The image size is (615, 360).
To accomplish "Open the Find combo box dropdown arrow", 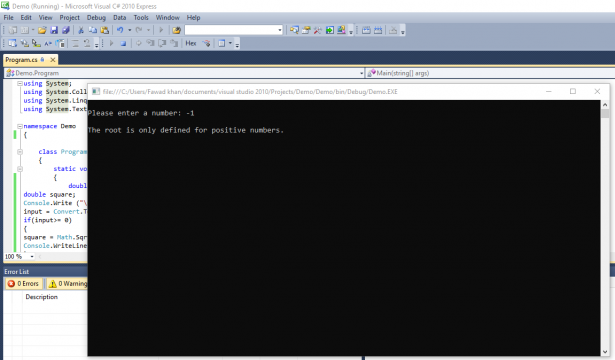I will tap(280, 30).
